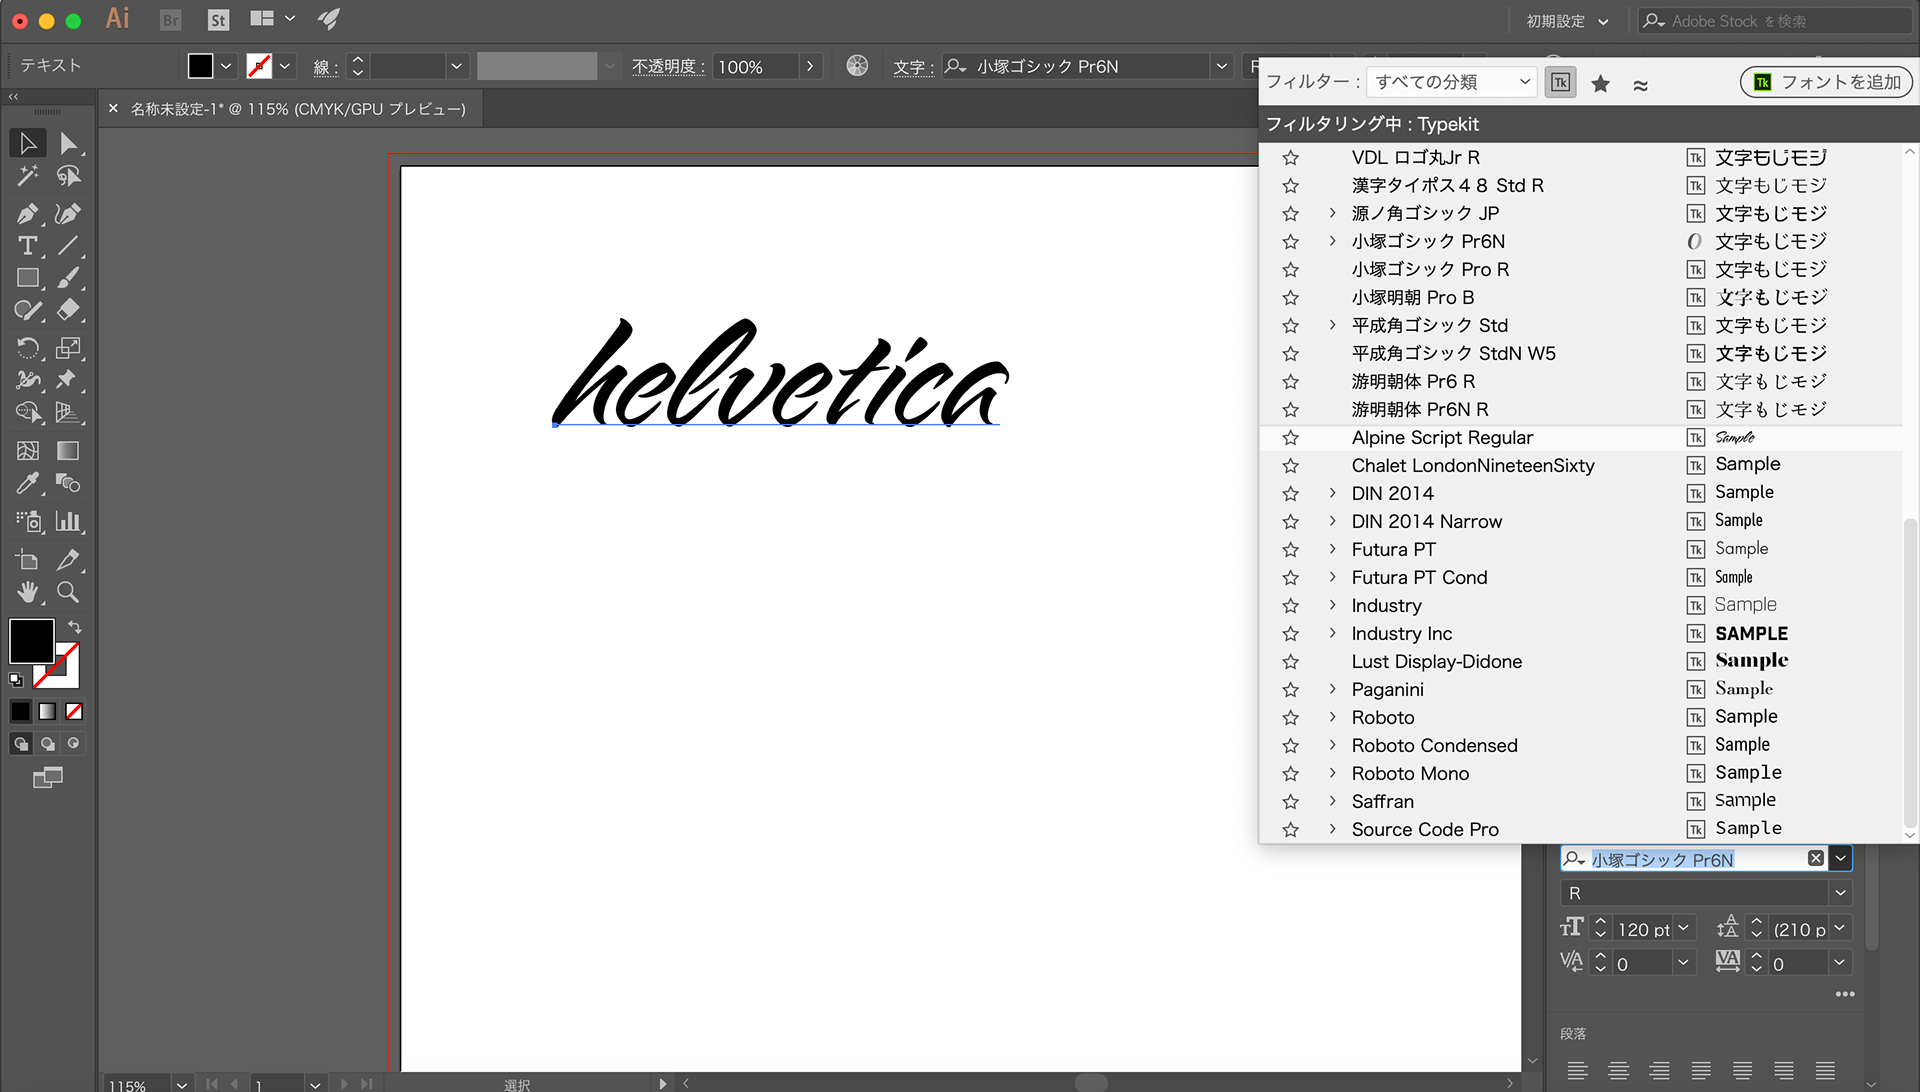Select the Direct Selection tool
1920x1092 pixels.
coord(68,144)
